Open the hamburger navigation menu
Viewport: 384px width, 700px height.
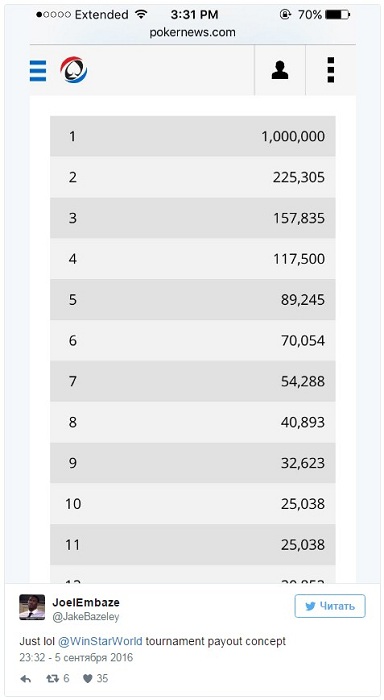38,71
